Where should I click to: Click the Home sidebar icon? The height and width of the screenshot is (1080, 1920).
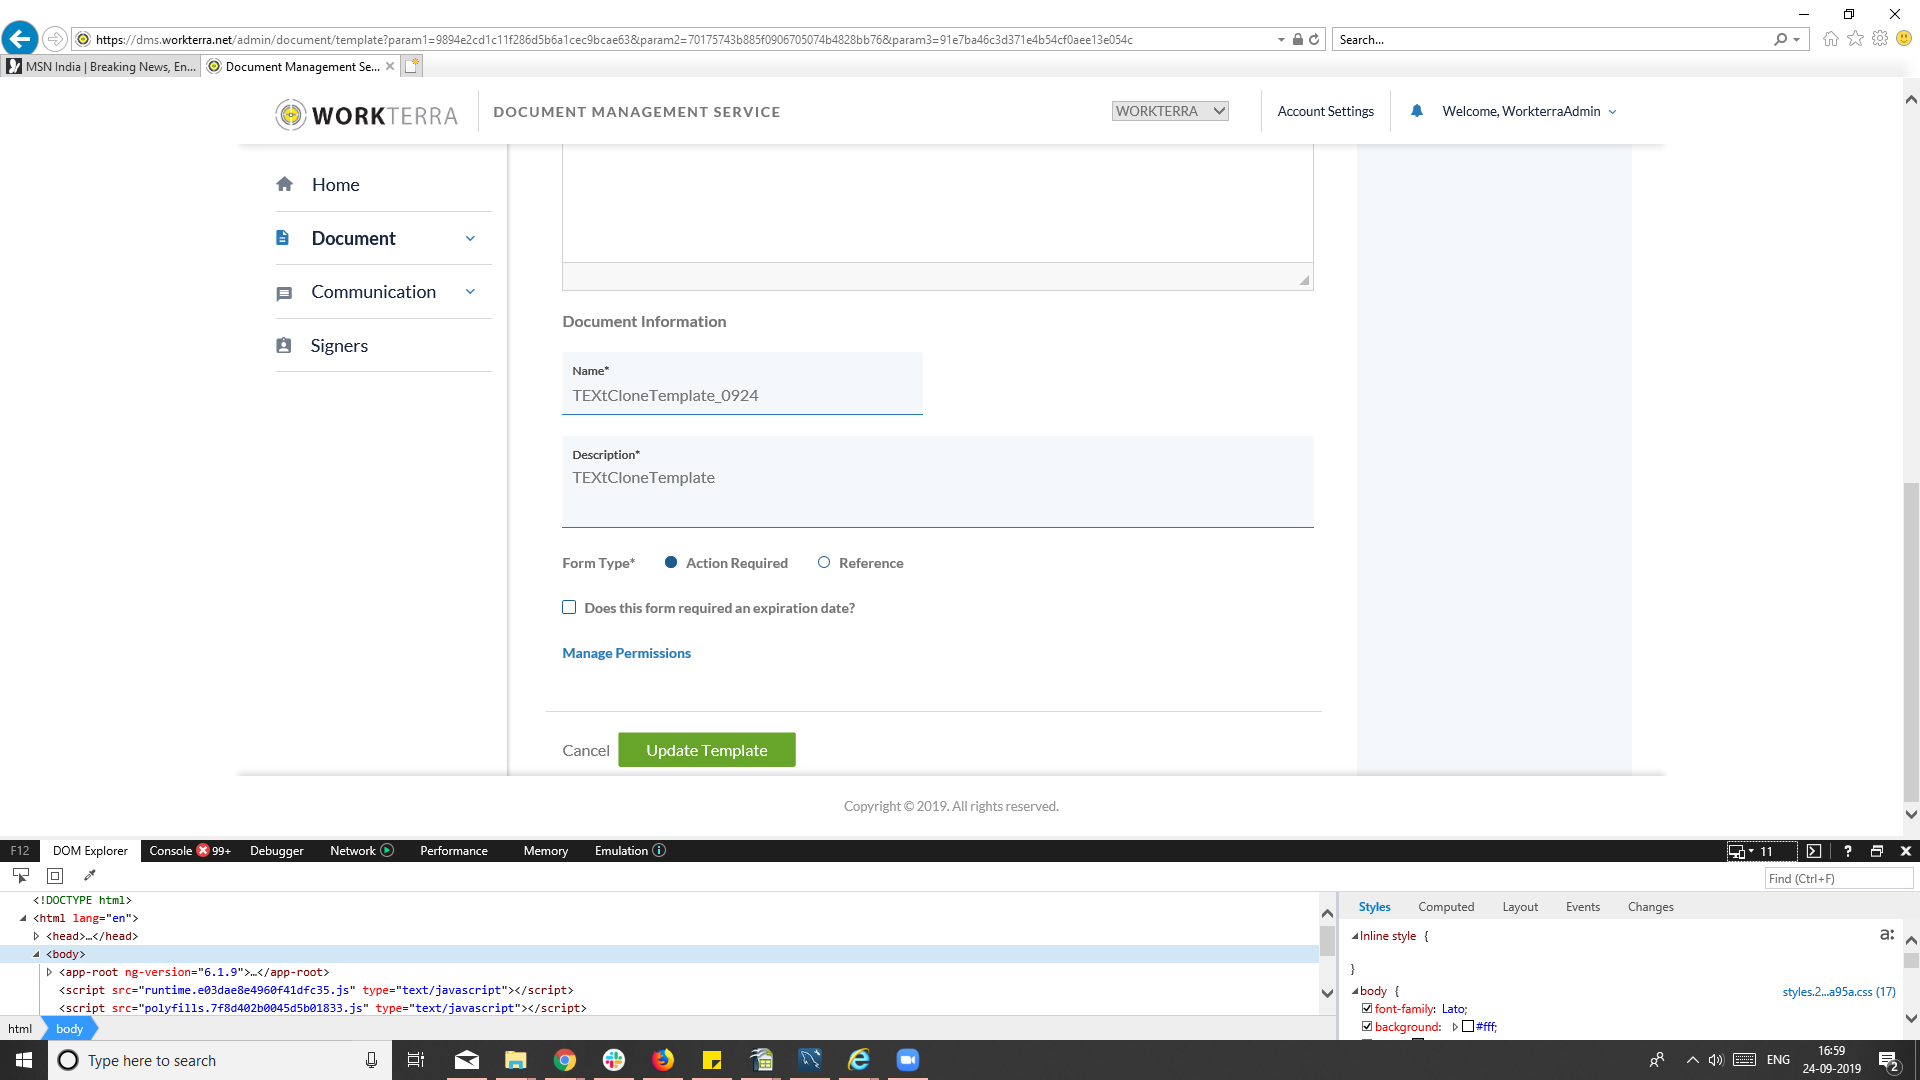[284, 184]
